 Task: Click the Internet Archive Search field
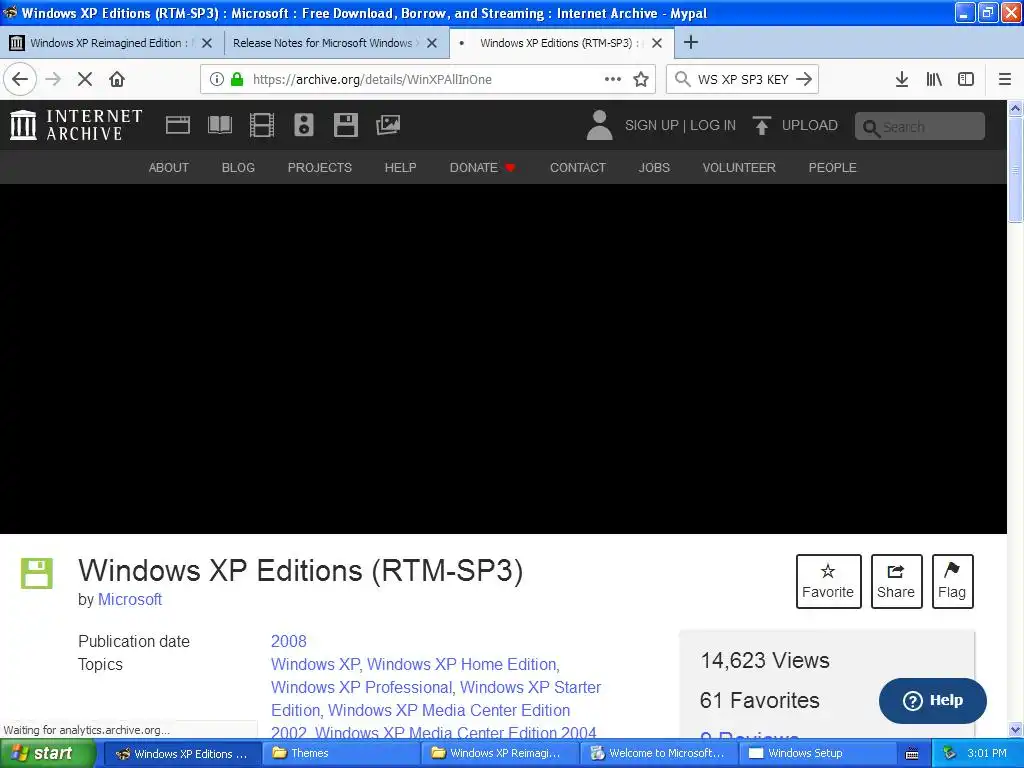pyautogui.click(x=920, y=126)
